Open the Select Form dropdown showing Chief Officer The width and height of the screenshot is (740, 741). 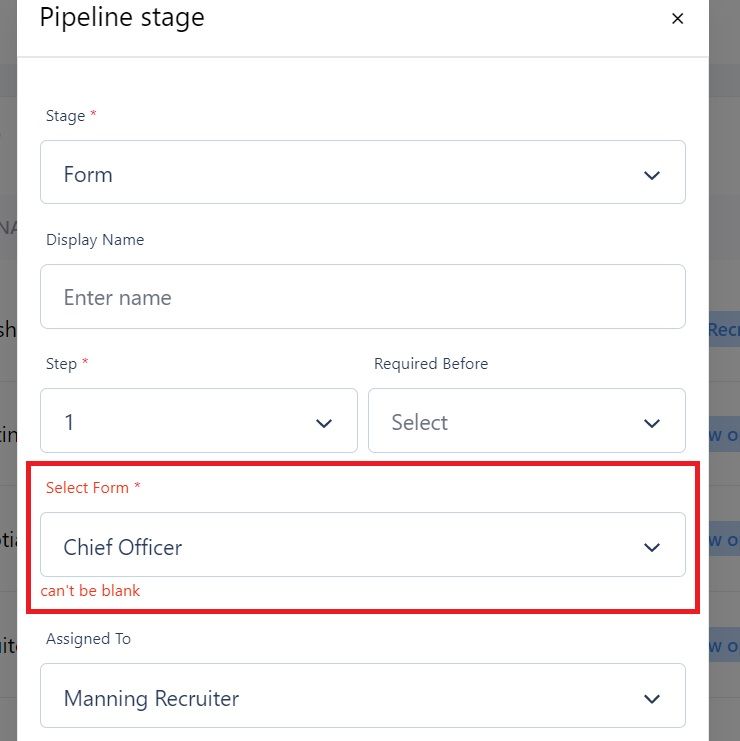[362, 544]
